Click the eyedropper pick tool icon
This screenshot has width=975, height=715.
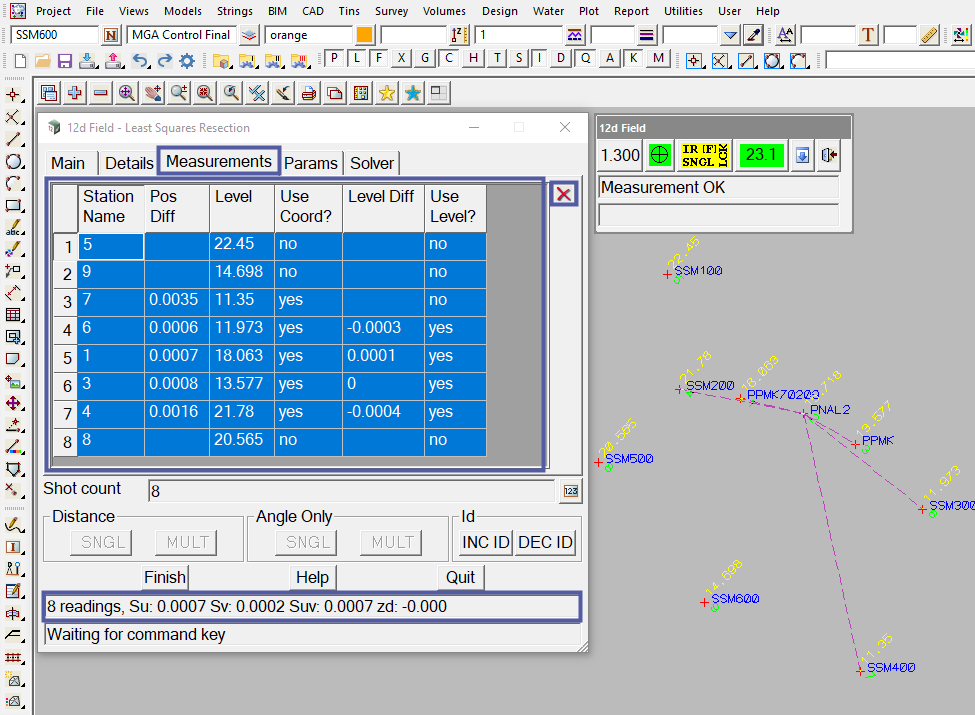tap(754, 35)
